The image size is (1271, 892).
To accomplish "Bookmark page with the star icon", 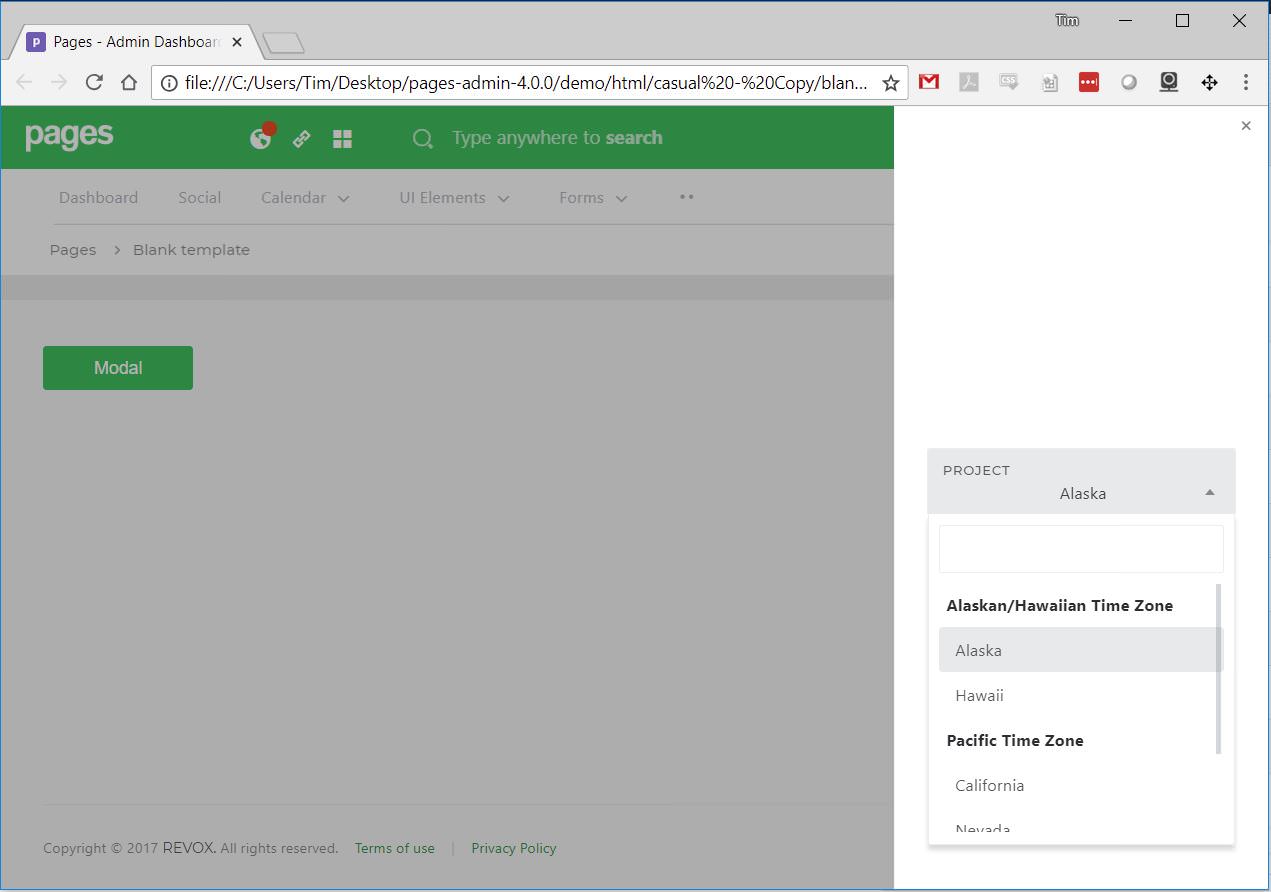I will pos(890,83).
